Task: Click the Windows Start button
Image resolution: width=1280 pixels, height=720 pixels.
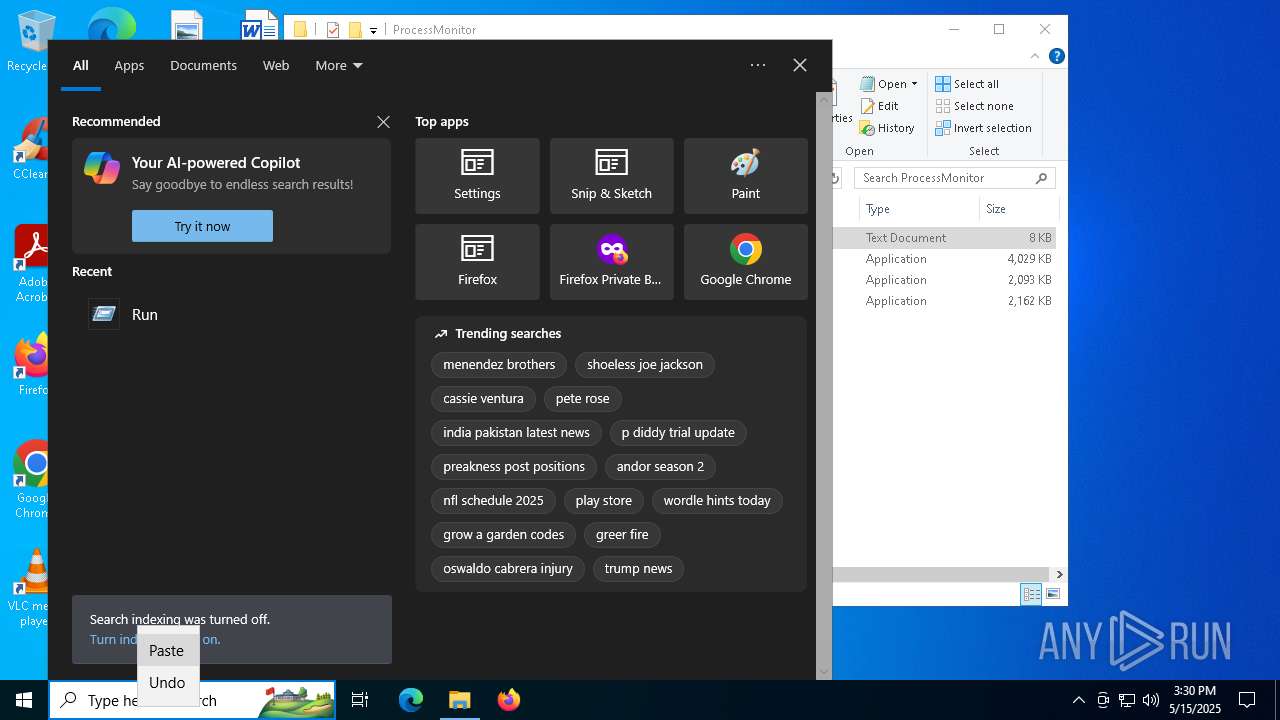Action: click(x=24, y=700)
